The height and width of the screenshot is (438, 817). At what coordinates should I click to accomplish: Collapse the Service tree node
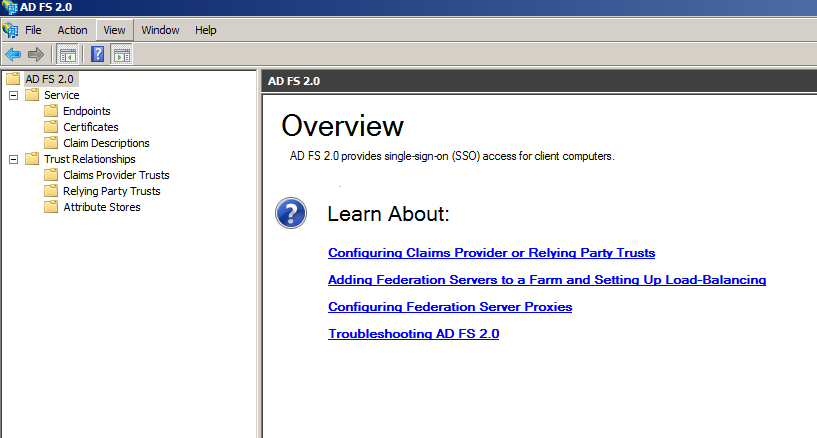tap(14, 95)
